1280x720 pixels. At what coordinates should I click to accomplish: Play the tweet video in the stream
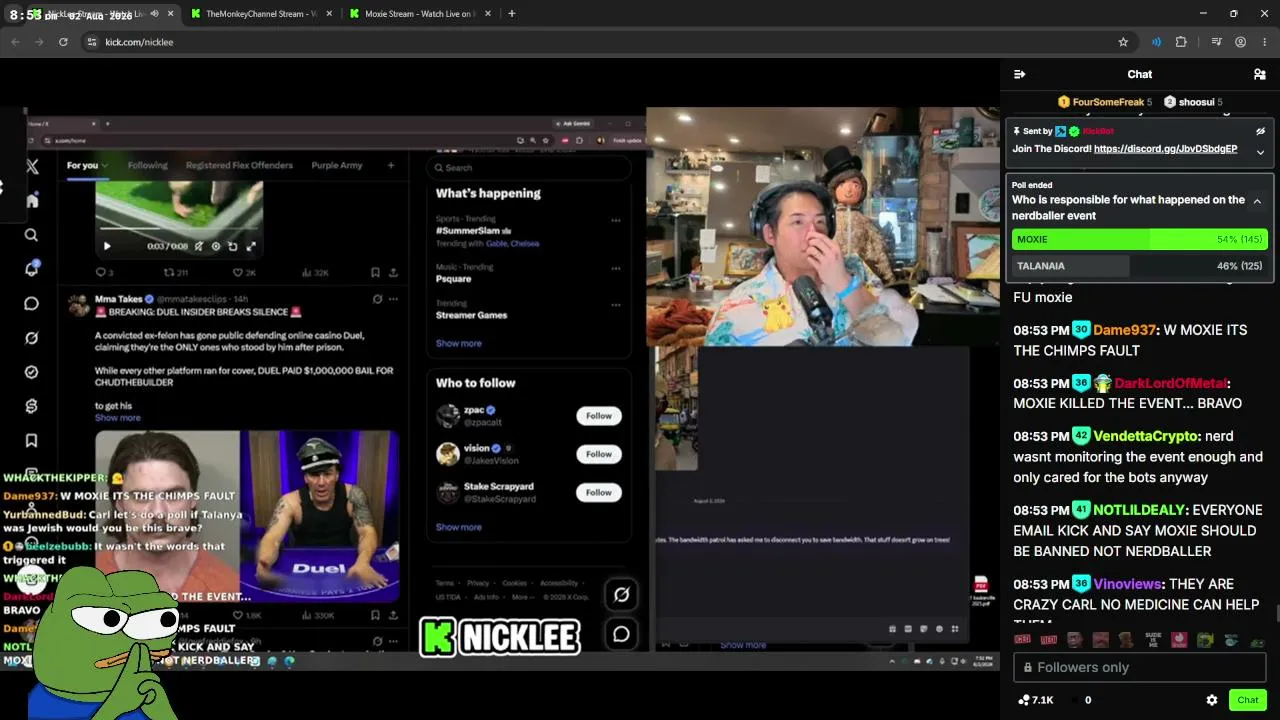[x=107, y=246]
